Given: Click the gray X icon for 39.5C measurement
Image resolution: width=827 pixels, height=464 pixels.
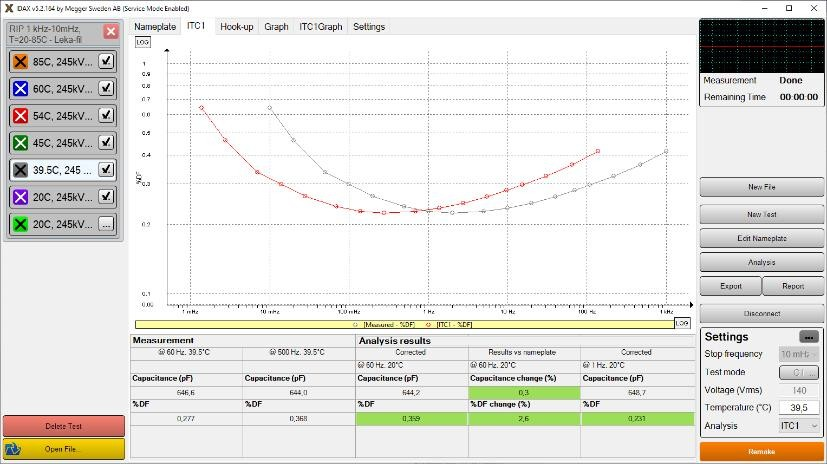Looking at the screenshot, I should (x=19, y=170).
